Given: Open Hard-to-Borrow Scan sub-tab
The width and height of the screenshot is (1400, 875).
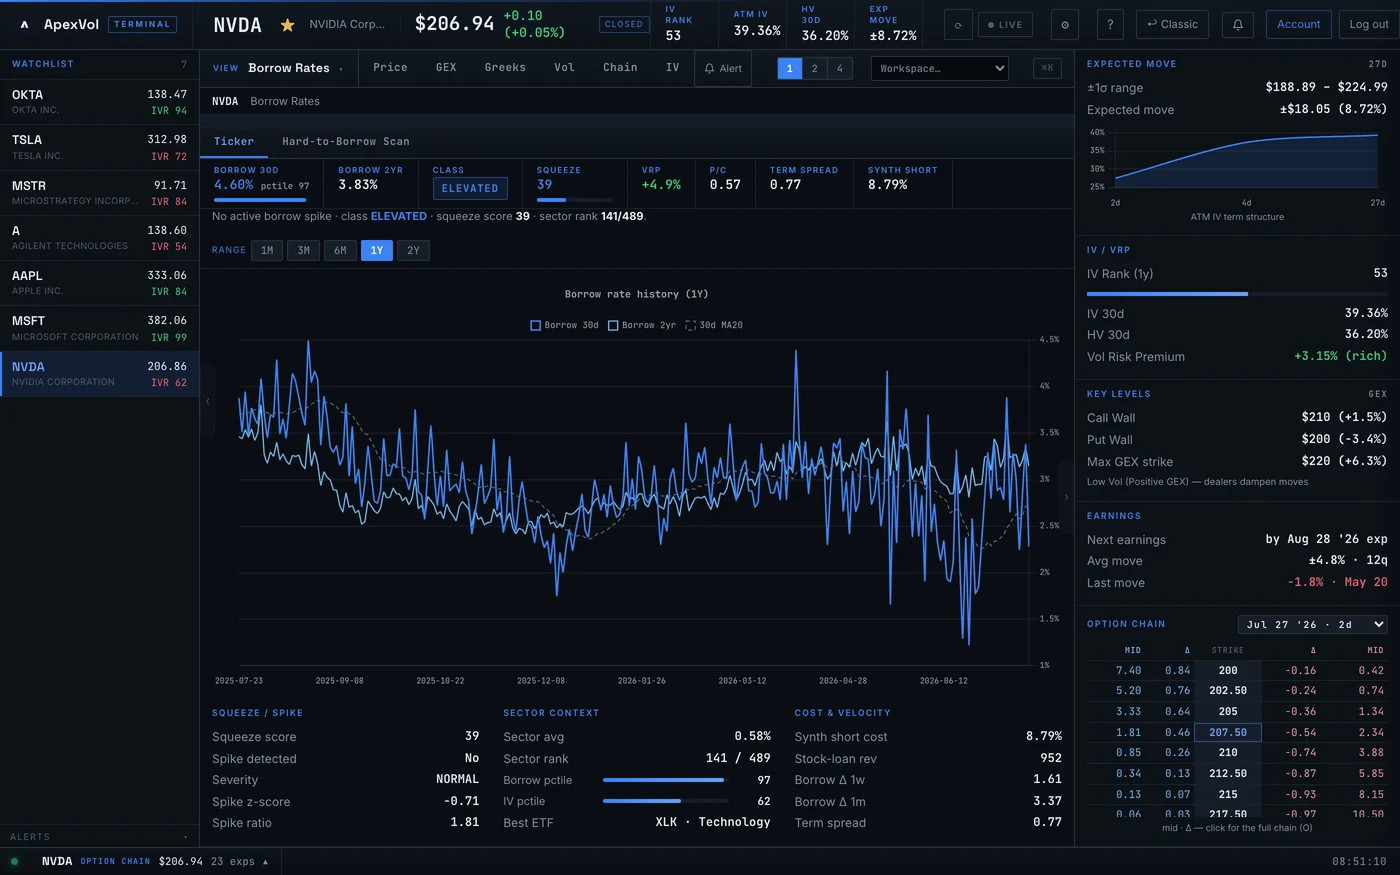Looking at the screenshot, I should click(x=346, y=141).
